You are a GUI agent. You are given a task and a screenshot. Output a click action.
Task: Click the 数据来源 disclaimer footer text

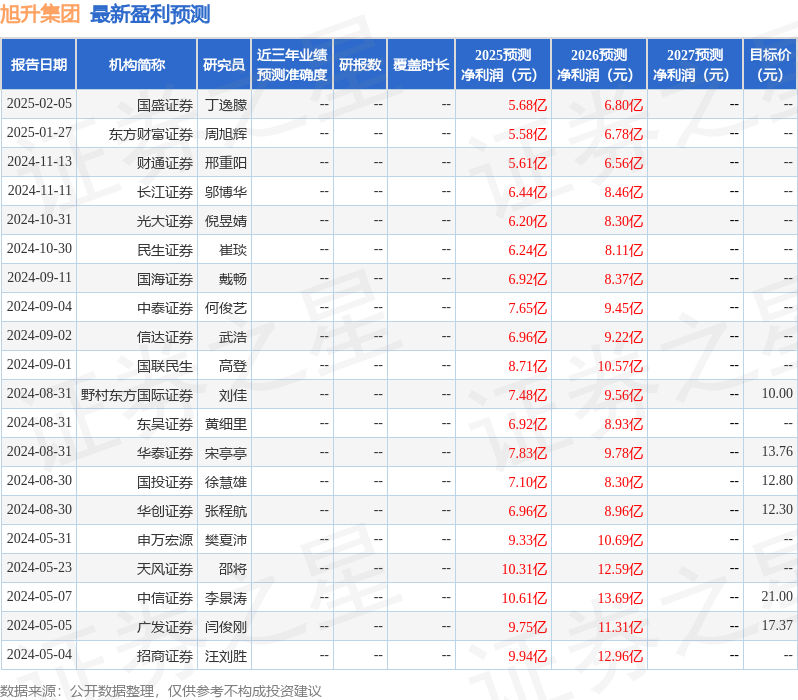(161, 691)
